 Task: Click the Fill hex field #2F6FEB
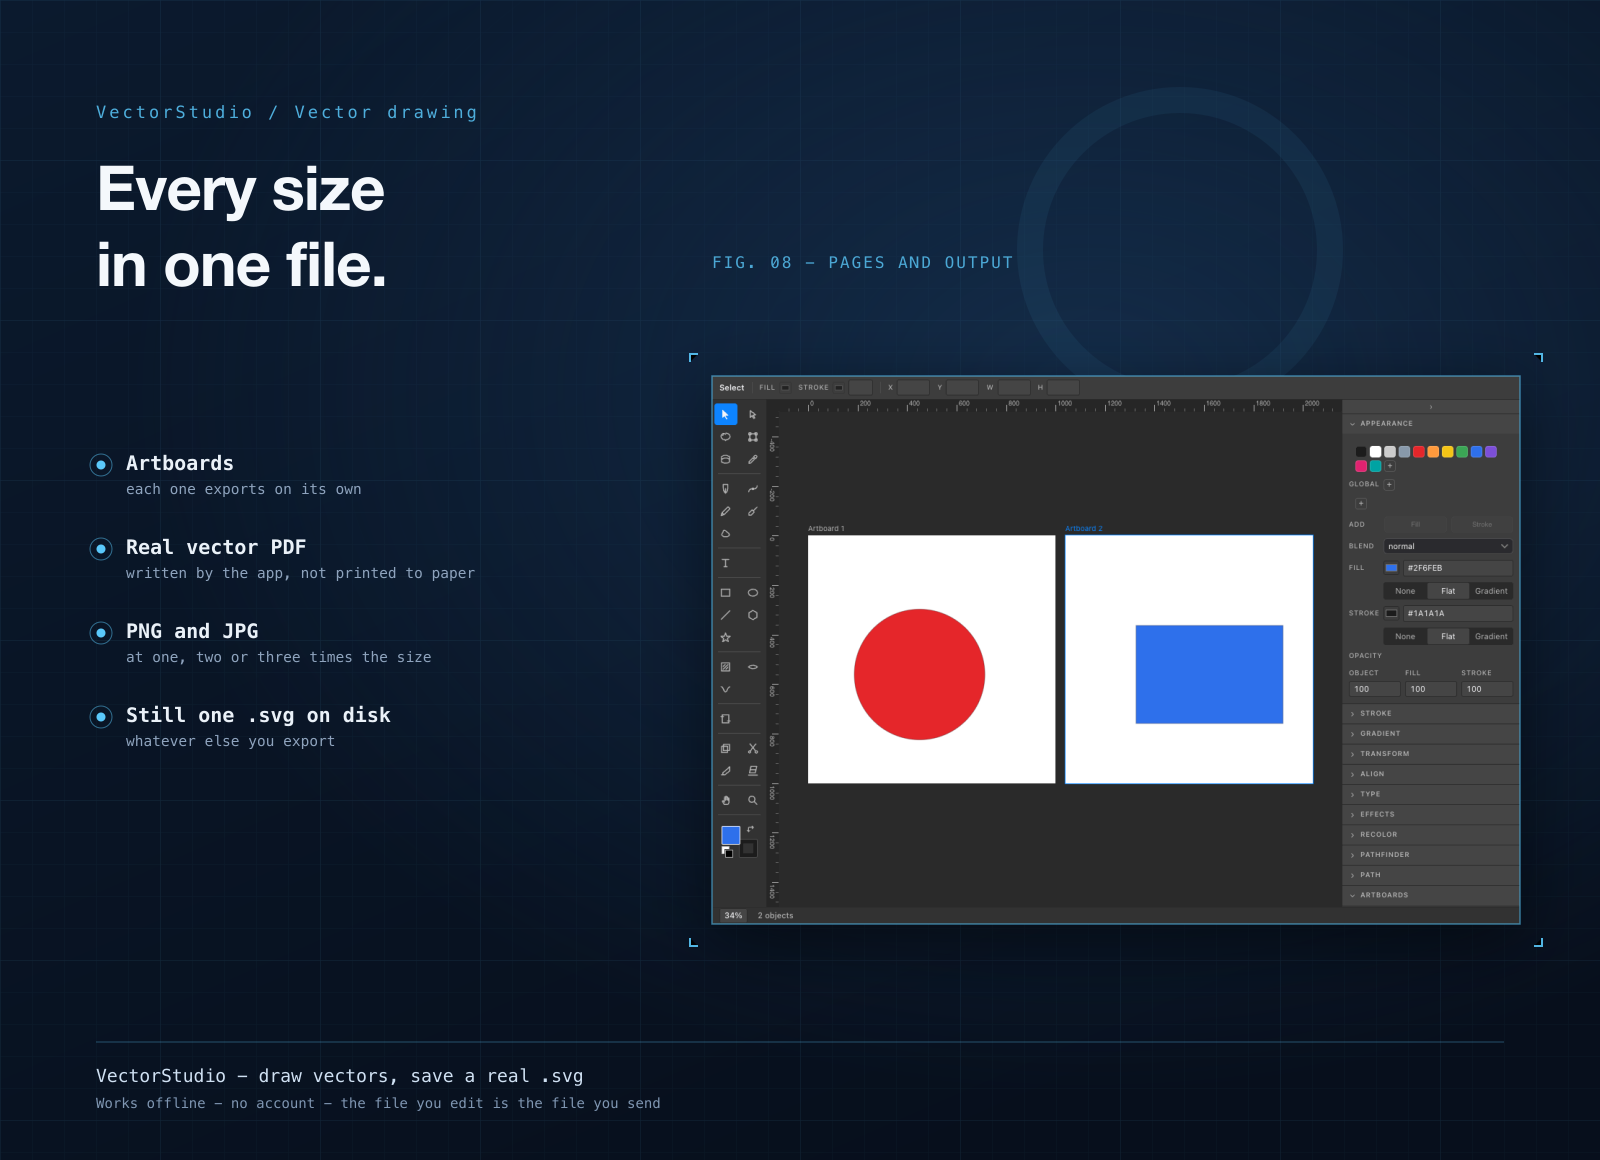tap(1458, 568)
